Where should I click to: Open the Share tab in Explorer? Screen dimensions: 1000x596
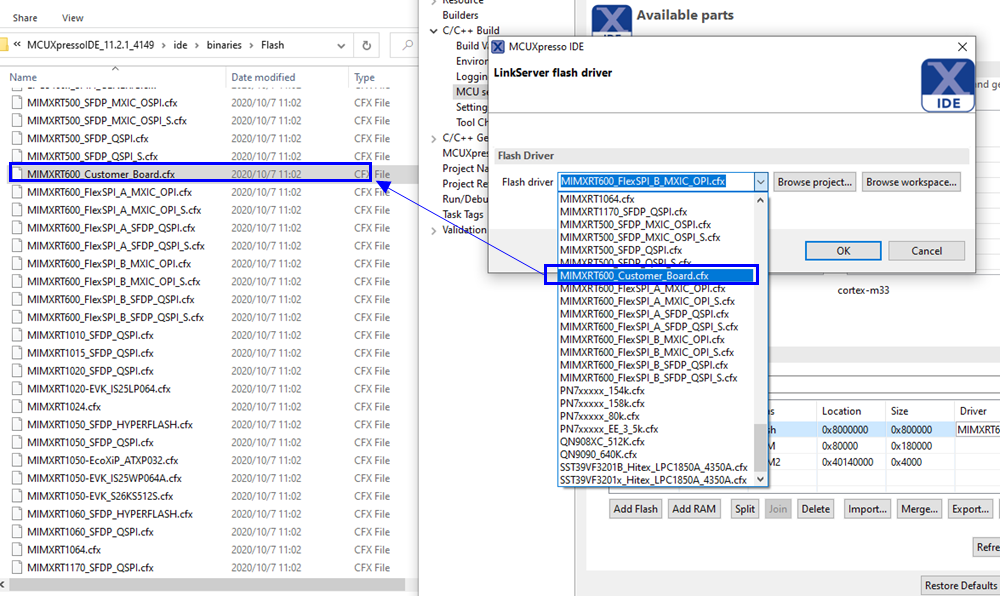pyautogui.click(x=25, y=18)
